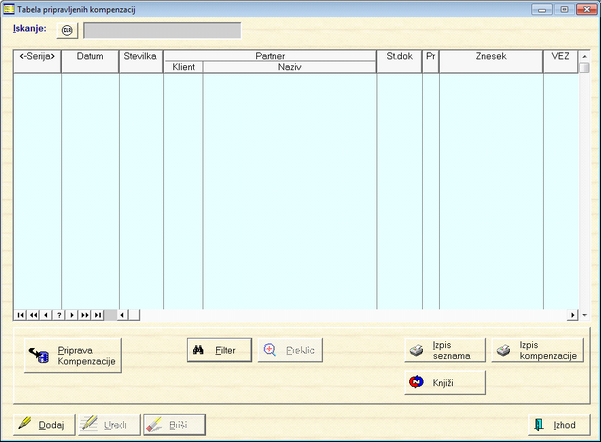601x442 pixels.
Task: Sort by the Datum column header
Action: (x=90, y=57)
